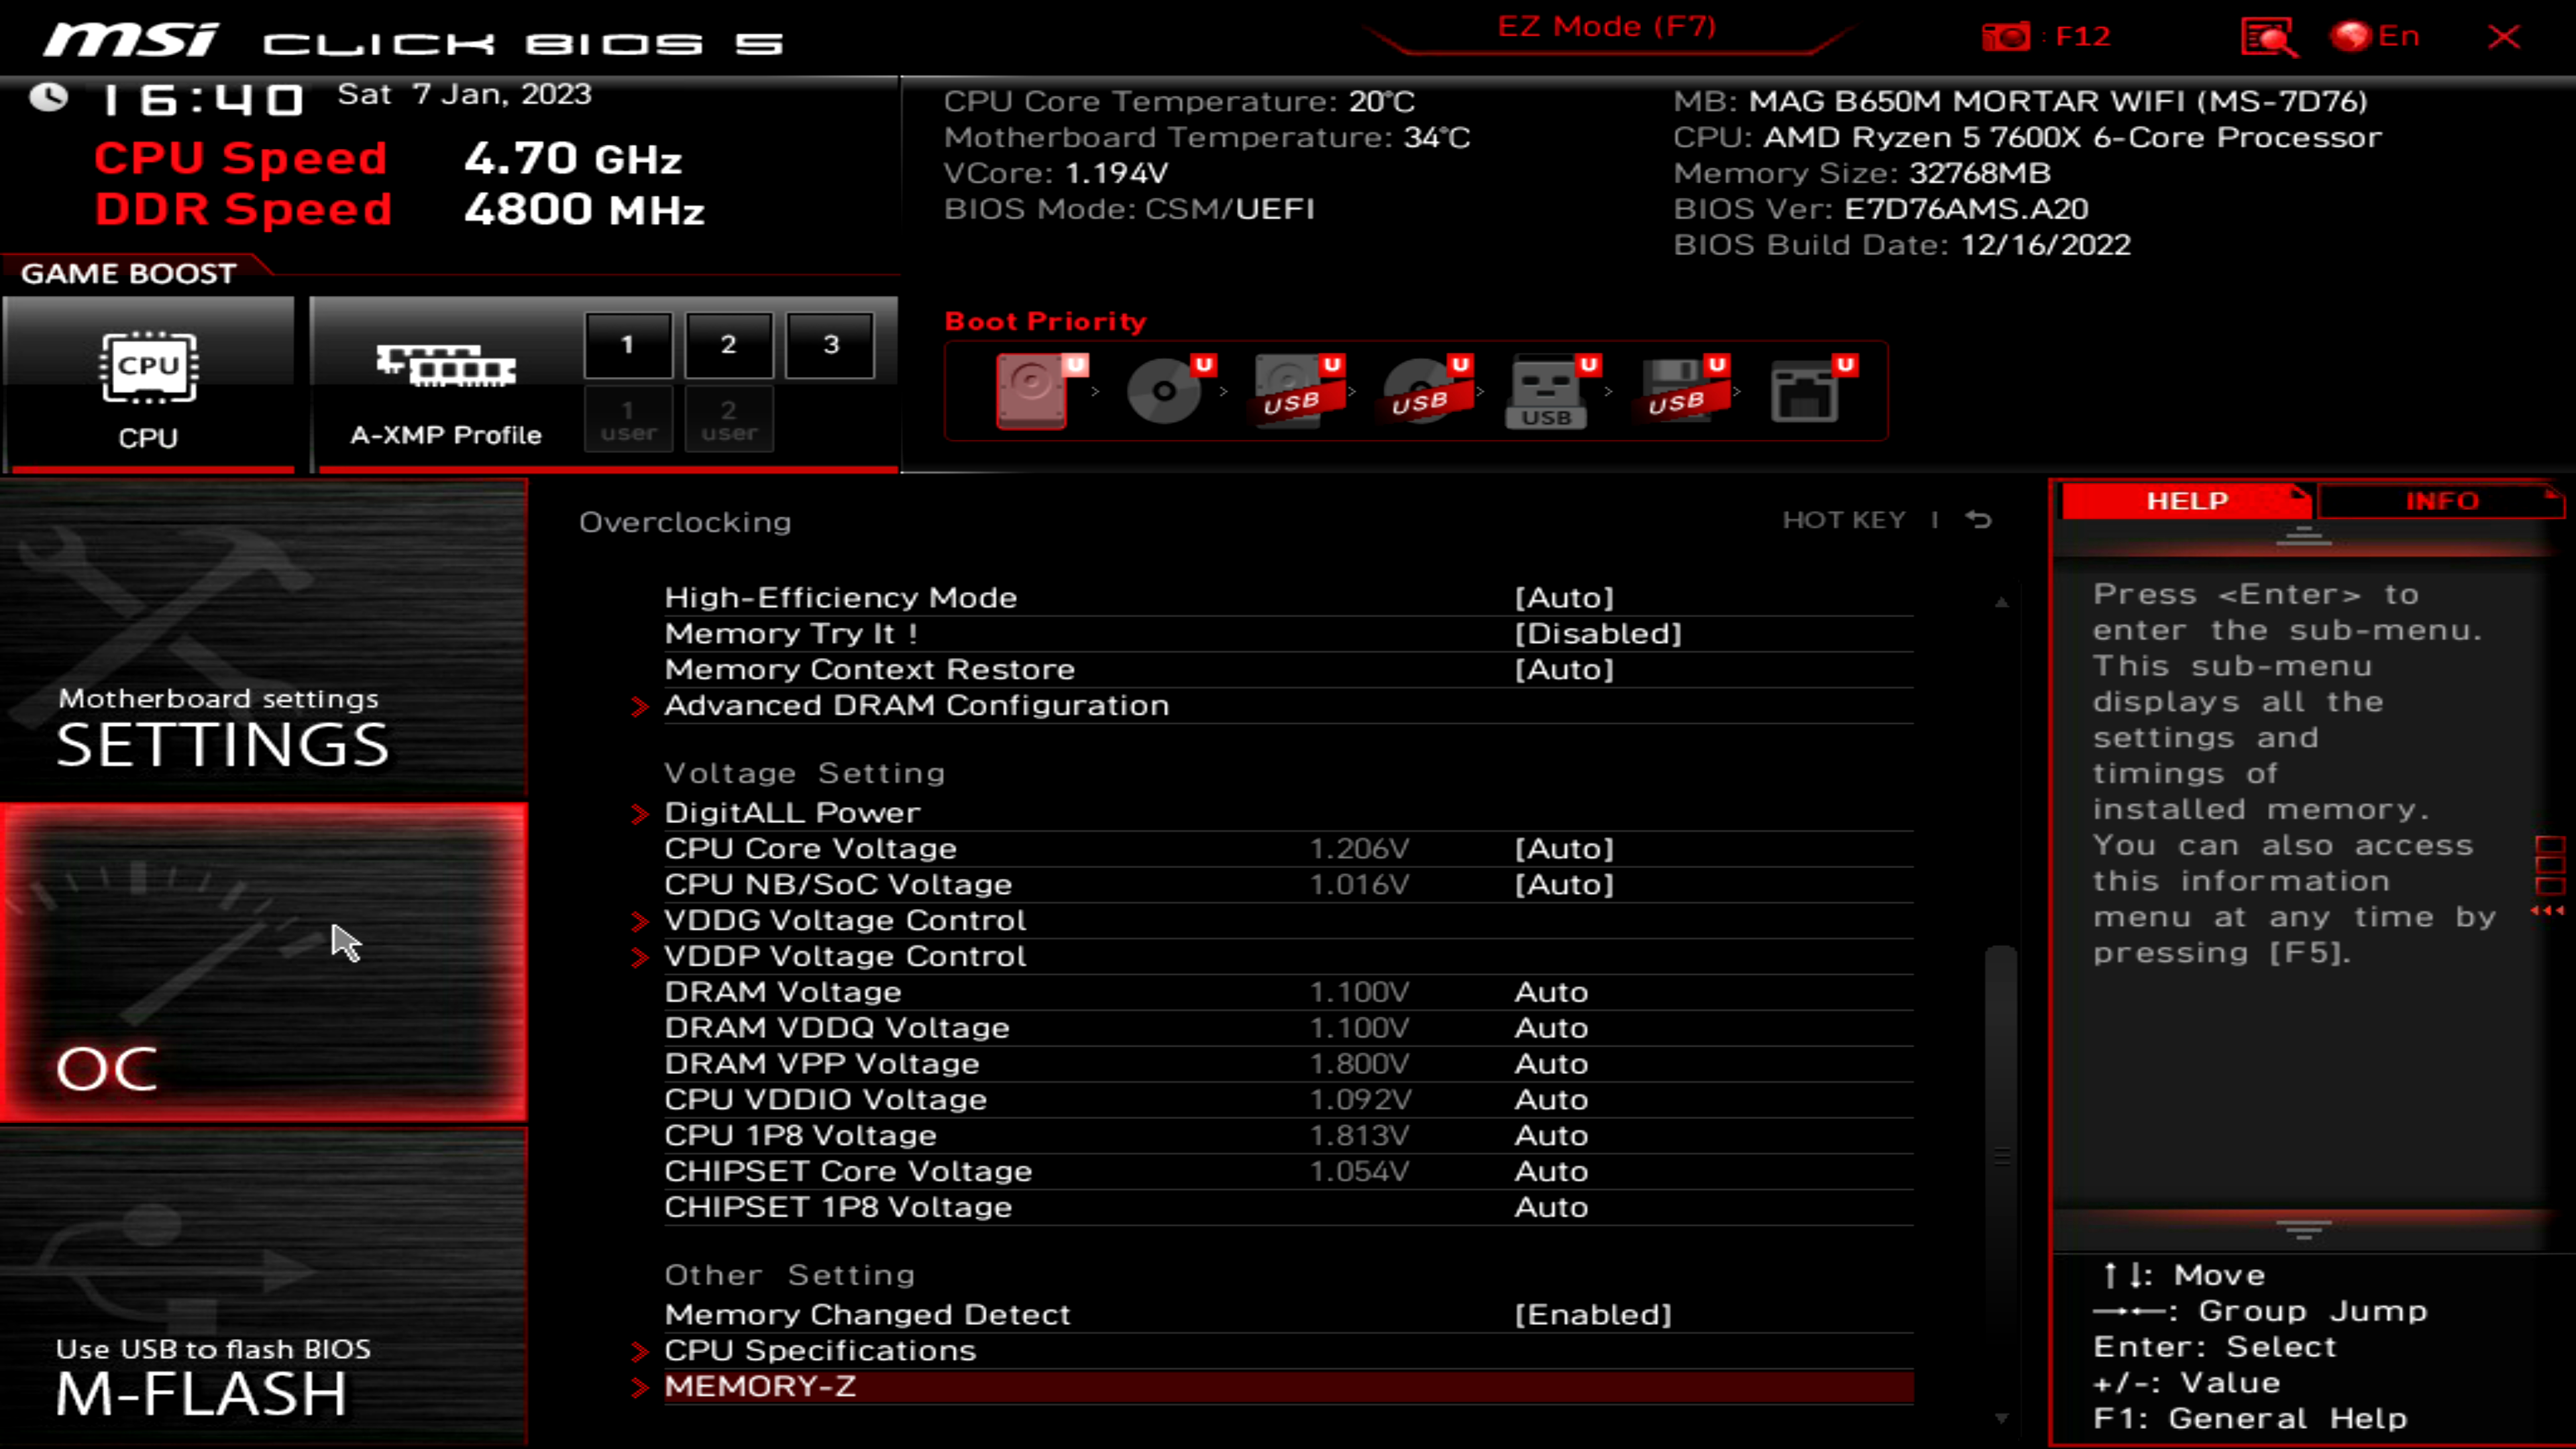Enable A-XMP profile 2

[x=728, y=345]
